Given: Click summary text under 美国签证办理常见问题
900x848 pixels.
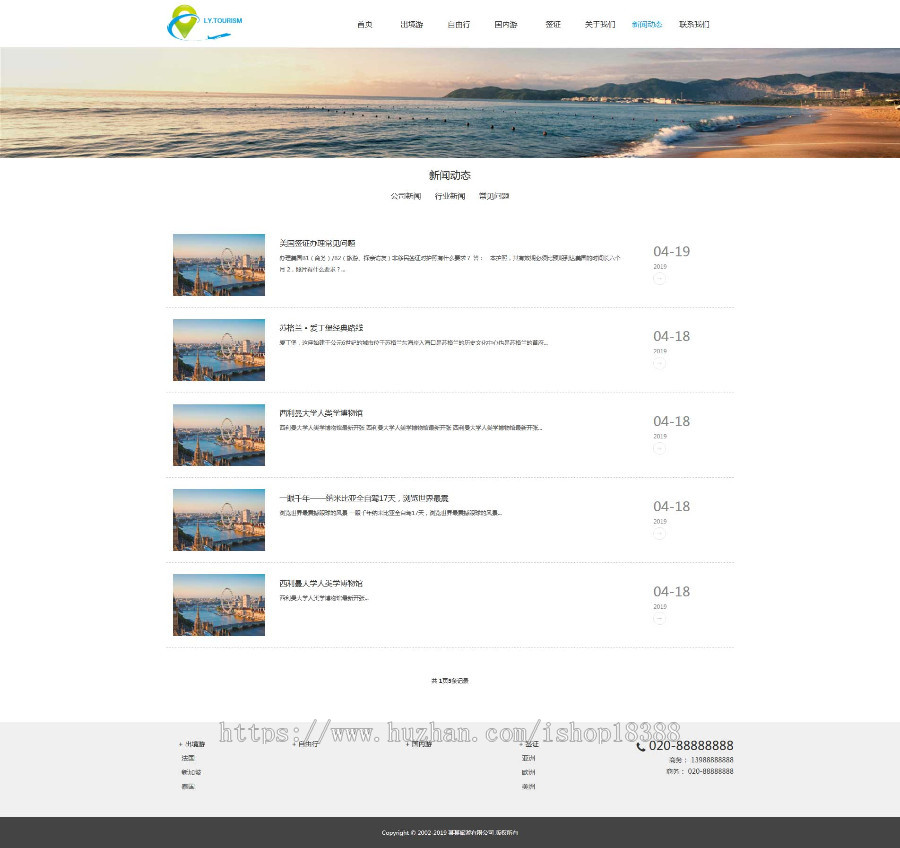Looking at the screenshot, I should [450, 264].
